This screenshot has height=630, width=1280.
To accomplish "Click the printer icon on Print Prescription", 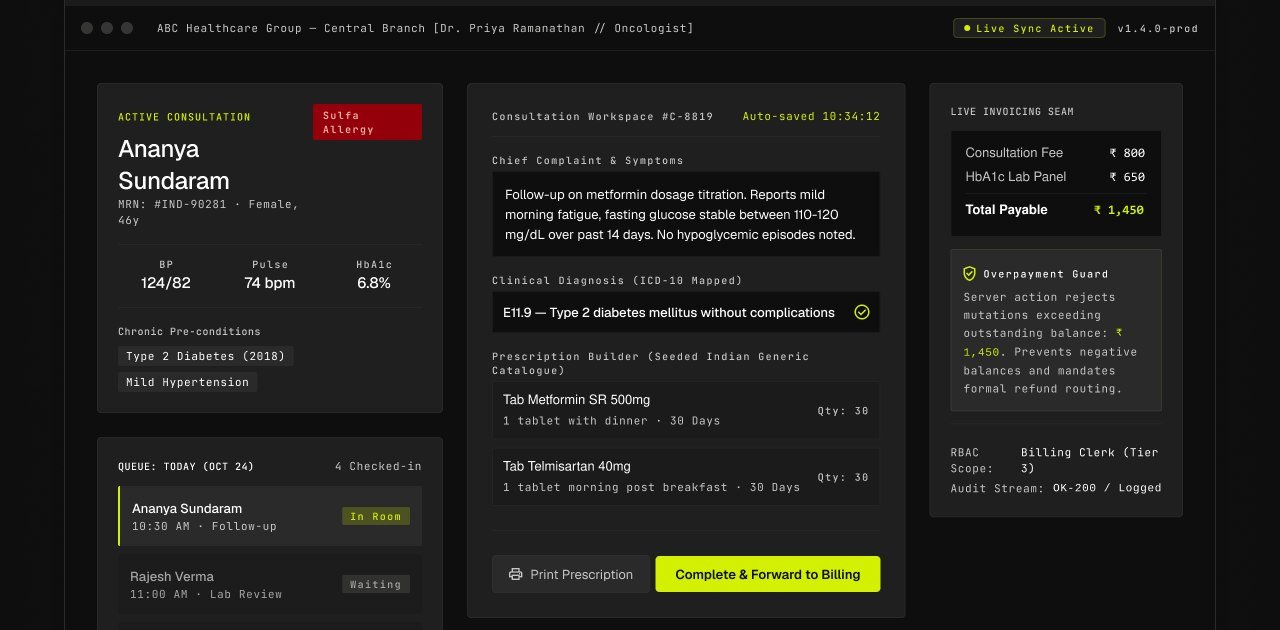I will (516, 574).
